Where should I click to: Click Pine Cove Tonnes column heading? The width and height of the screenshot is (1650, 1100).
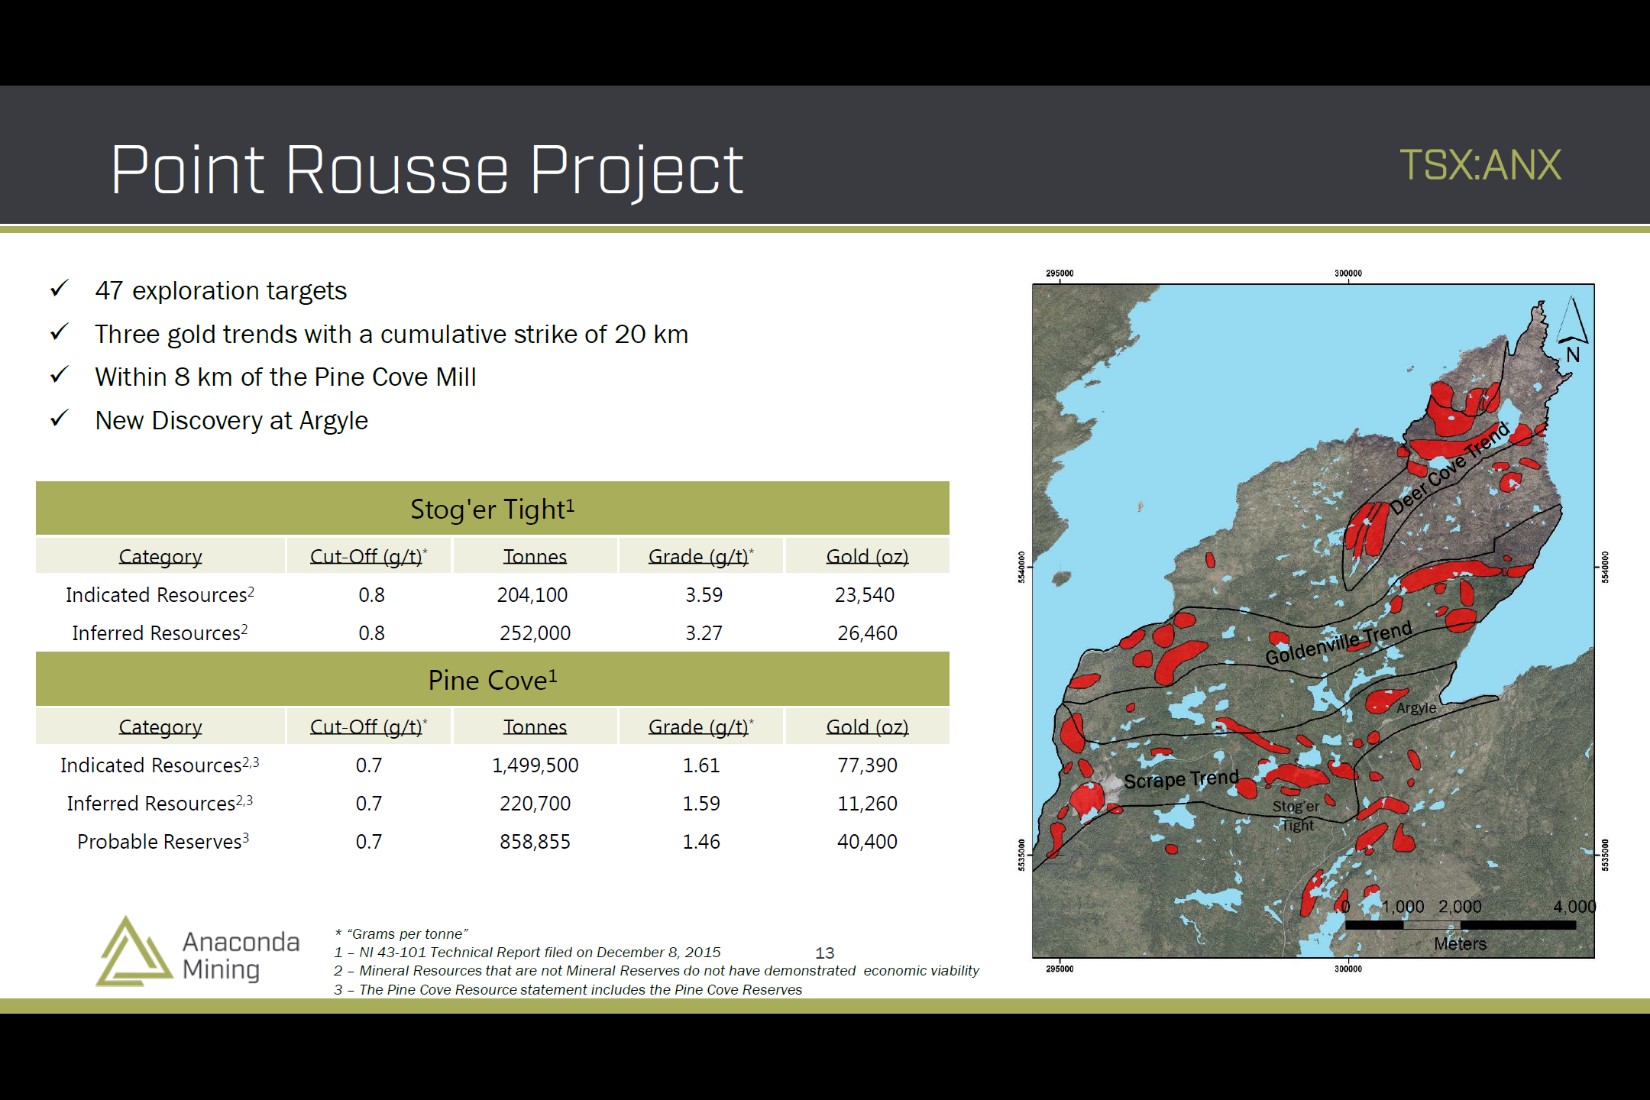(535, 727)
